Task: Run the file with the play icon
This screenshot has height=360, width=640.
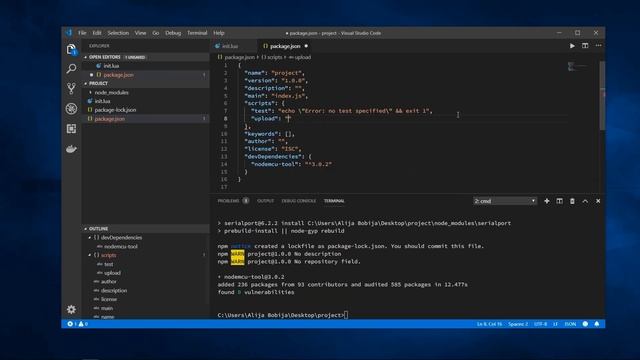Action: point(572,46)
